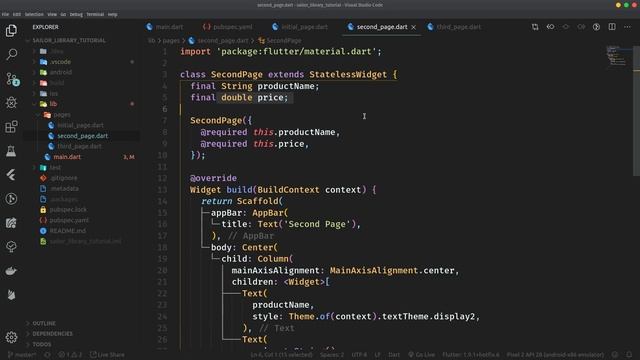Open the Terminal menu
This screenshot has width=640, height=360.
tap(95, 14)
